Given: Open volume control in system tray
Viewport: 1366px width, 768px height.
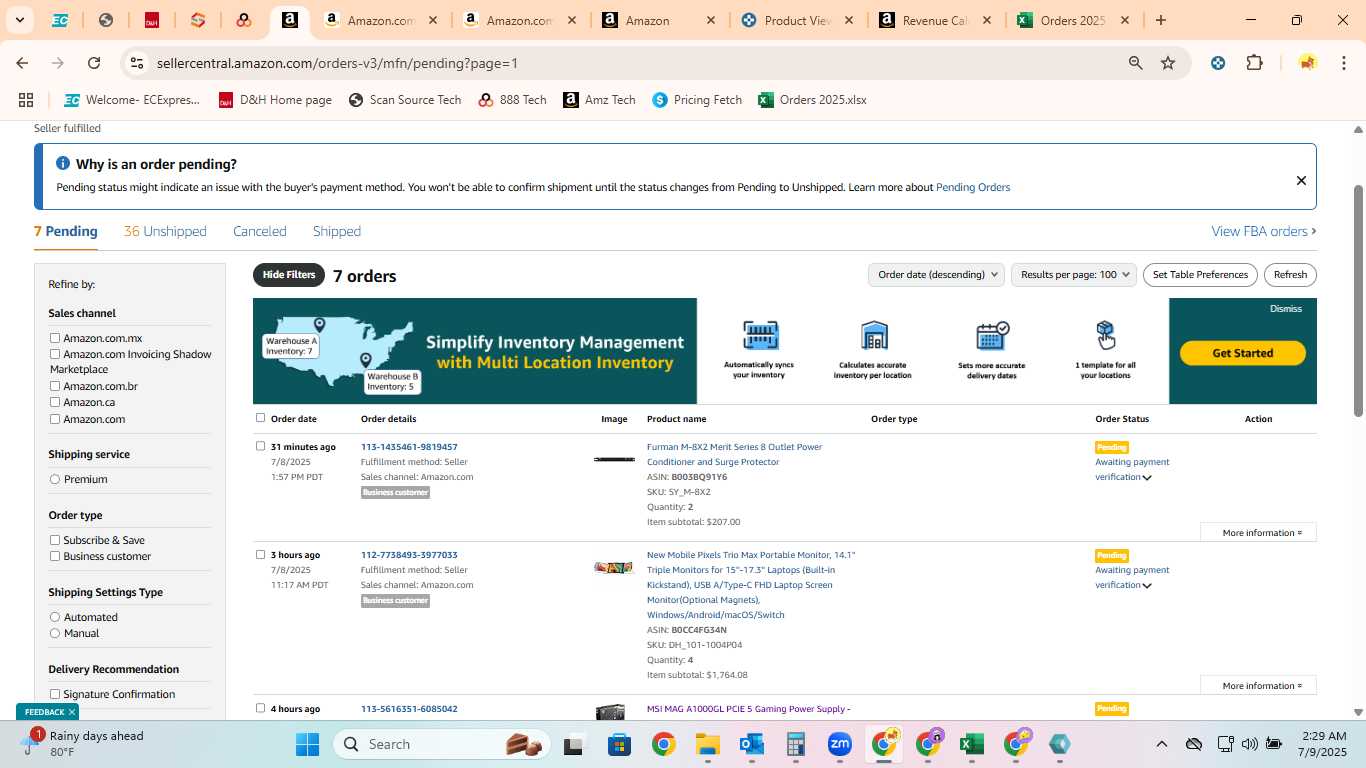Looking at the screenshot, I should pos(1249,744).
